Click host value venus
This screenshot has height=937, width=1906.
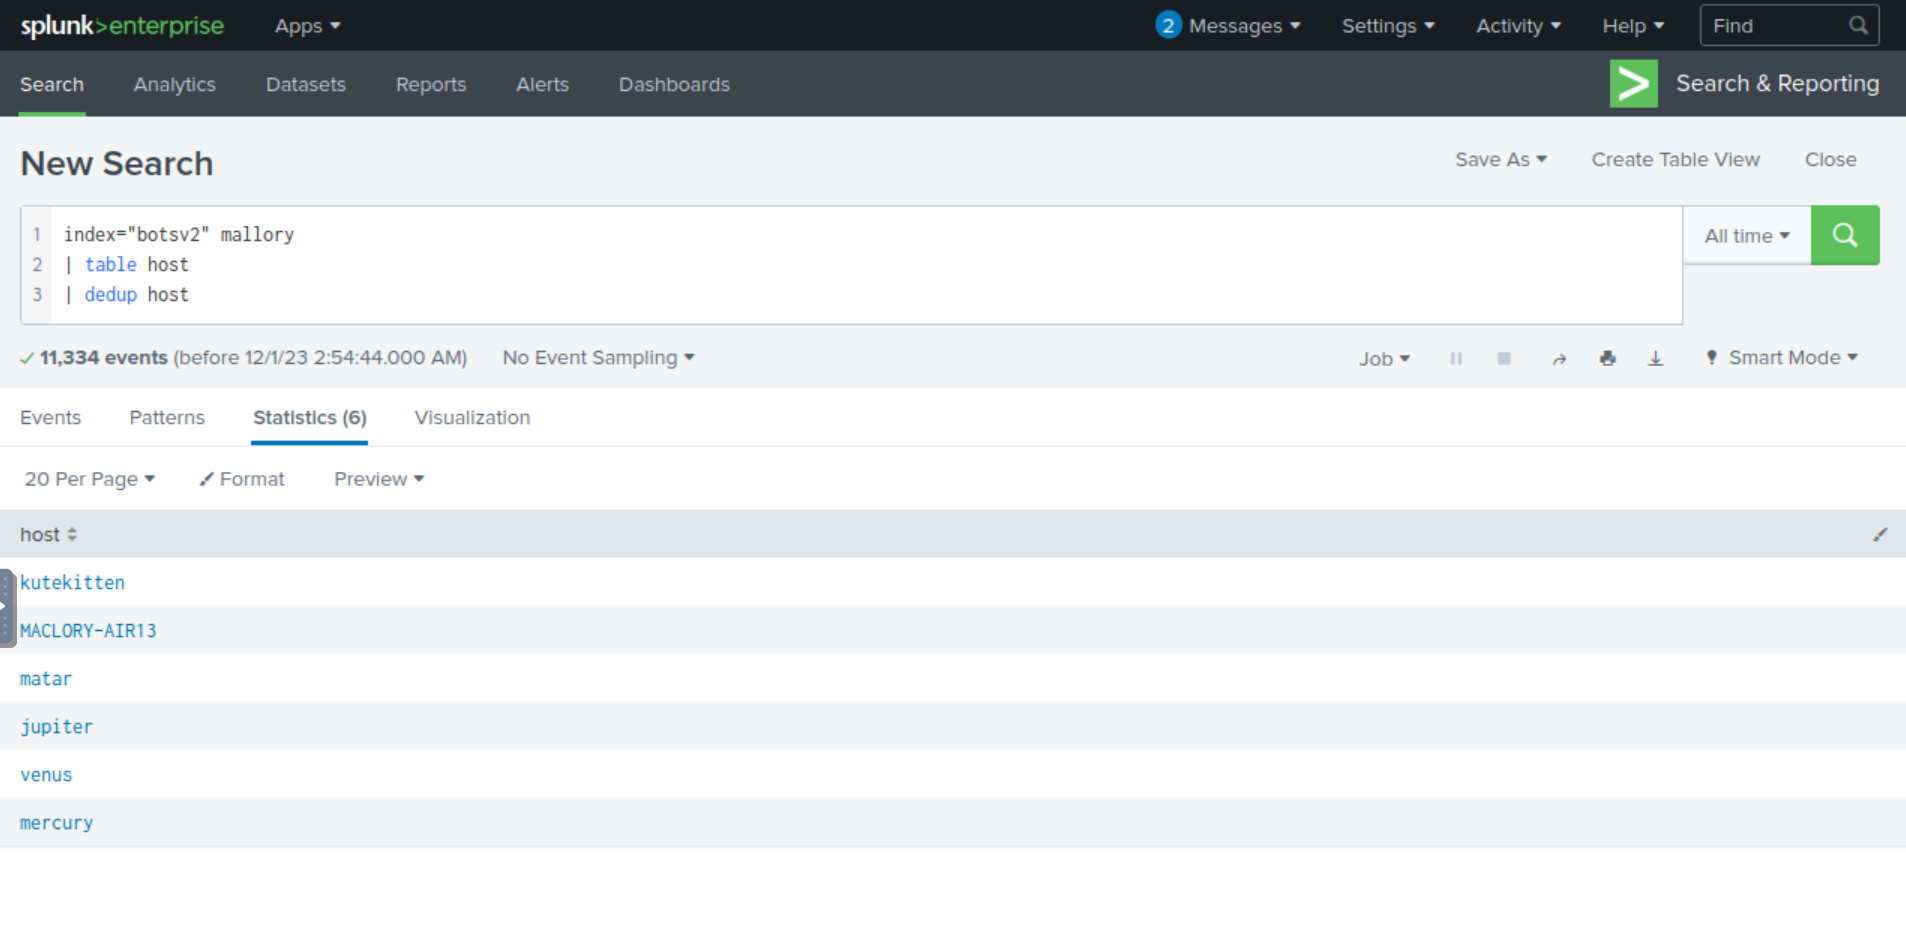pyautogui.click(x=46, y=775)
